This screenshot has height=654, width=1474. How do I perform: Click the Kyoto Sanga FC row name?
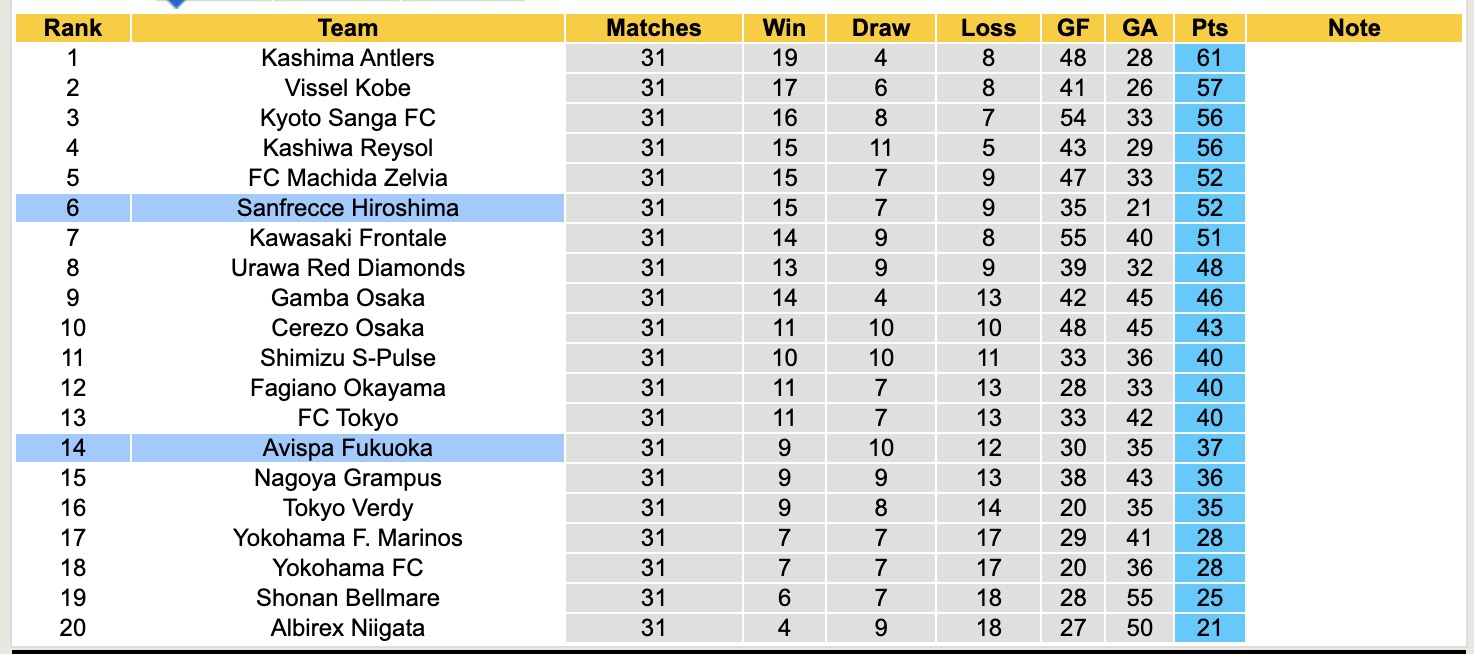click(x=347, y=118)
